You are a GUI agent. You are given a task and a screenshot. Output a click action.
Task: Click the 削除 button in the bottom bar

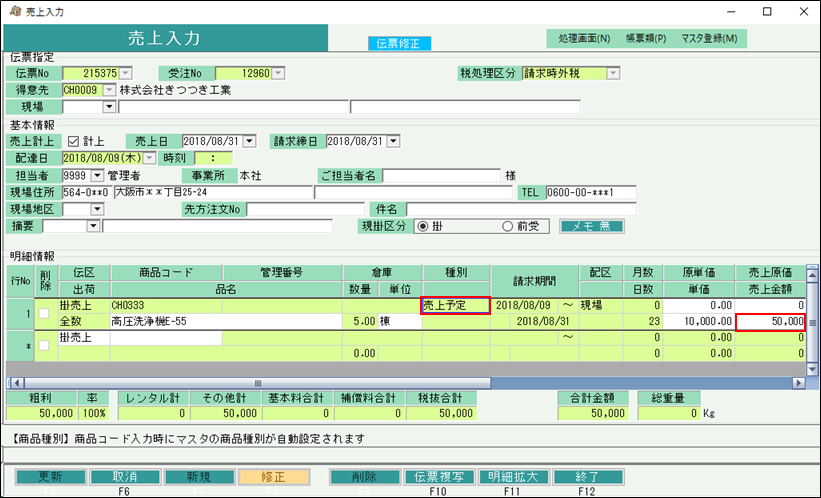[365, 477]
